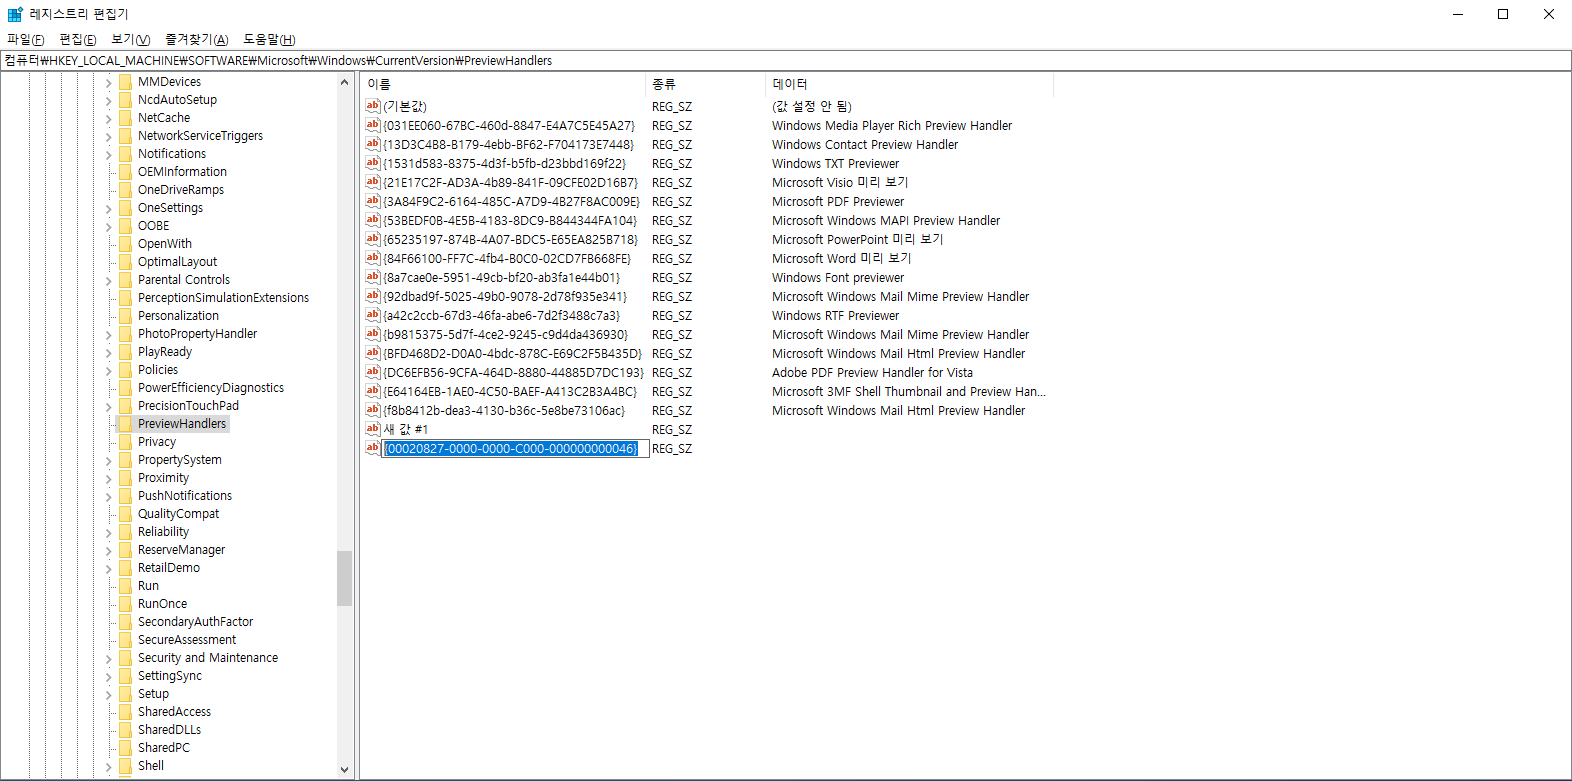
Task: Click 'Windows RTF Previewer' data cell
Action: 835,315
